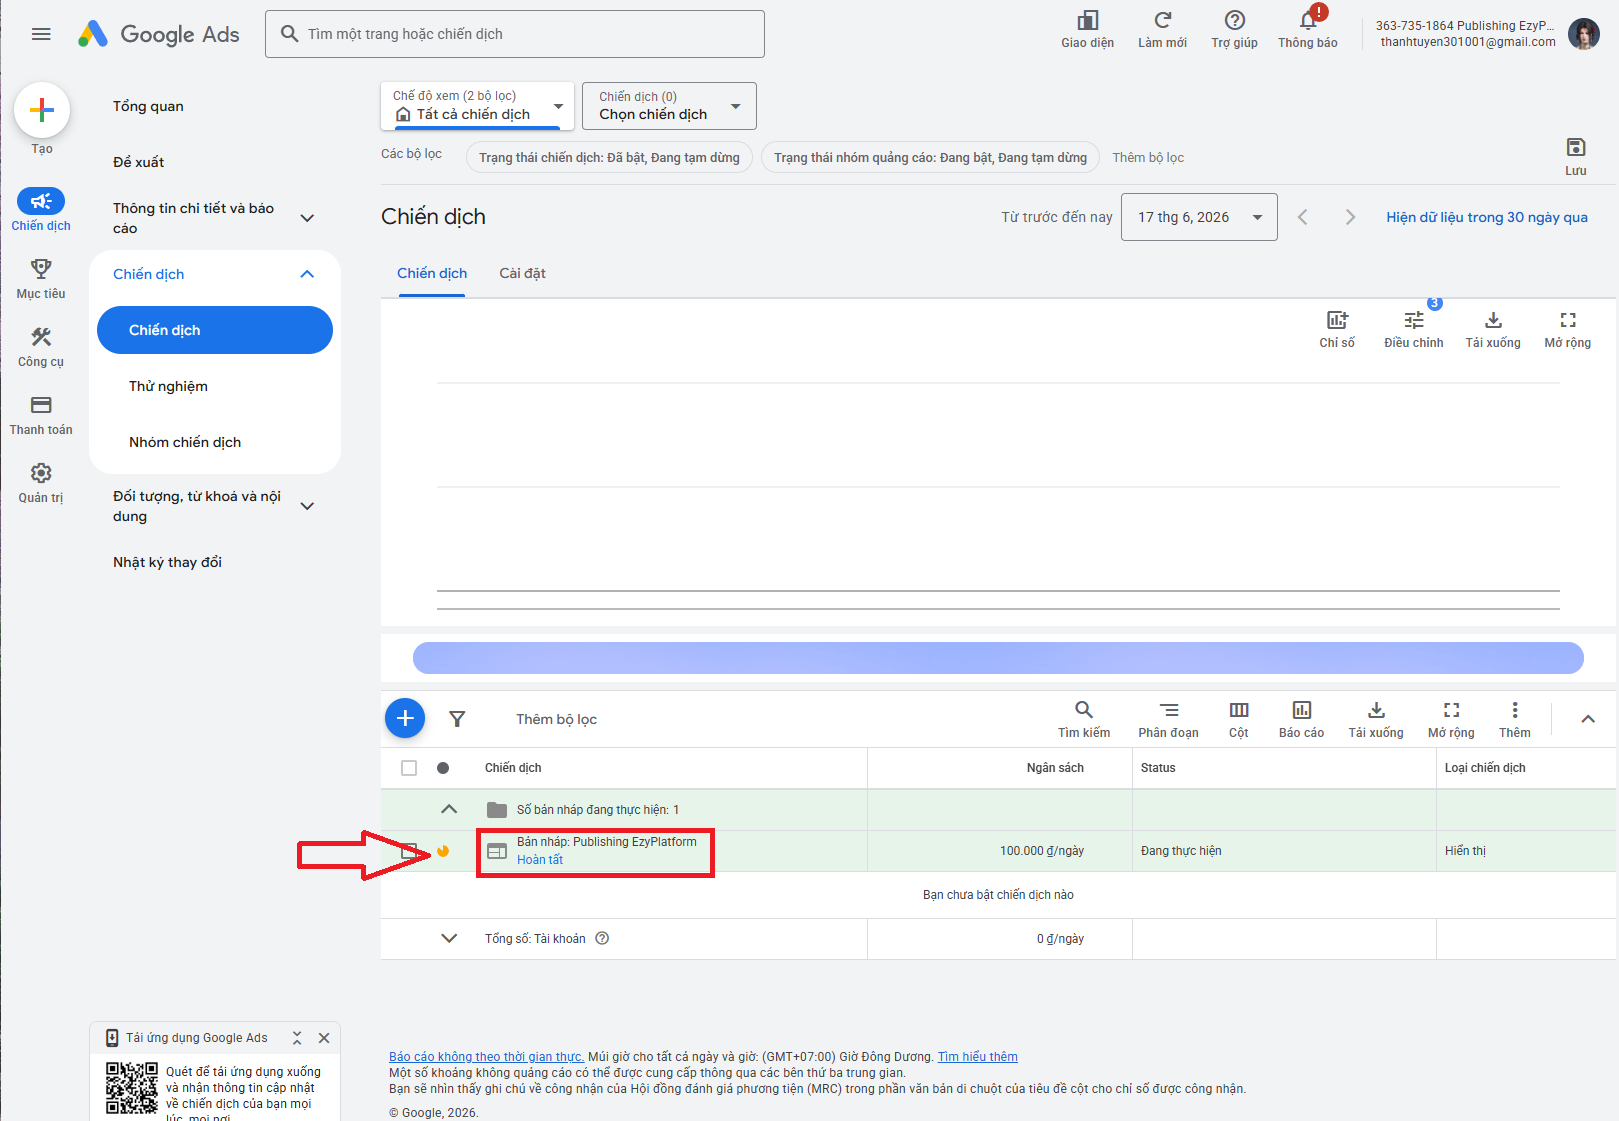Open Báo cáo không theo thời gian thực link
The height and width of the screenshot is (1121, 1619).
(x=486, y=1057)
